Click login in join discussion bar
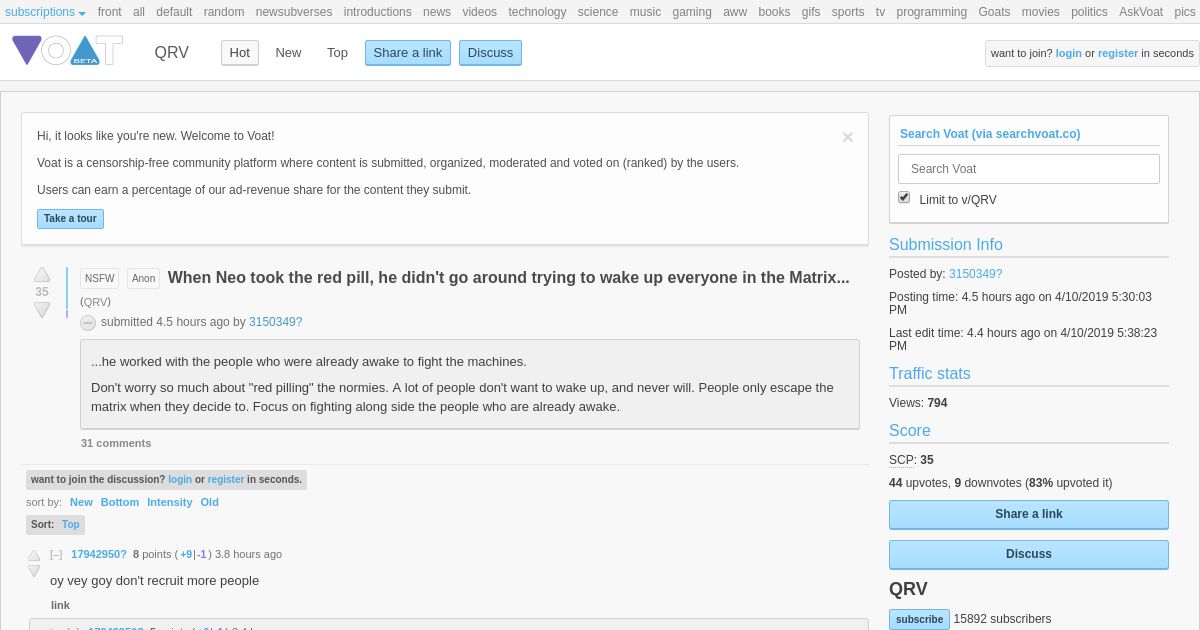The height and width of the screenshot is (630, 1200). 180,480
